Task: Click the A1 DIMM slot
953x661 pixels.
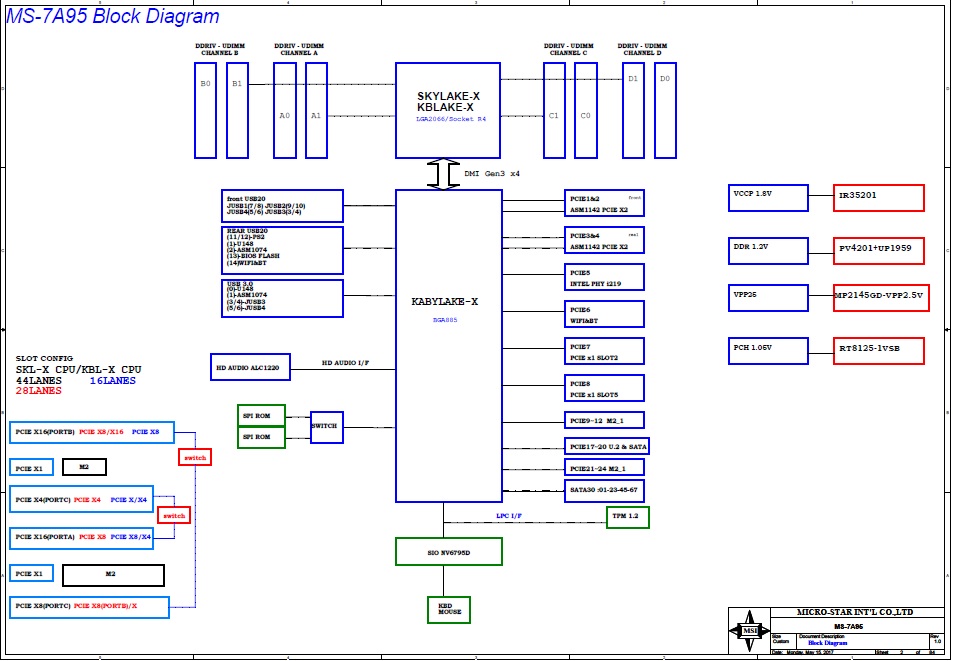Action: pyautogui.click(x=316, y=110)
